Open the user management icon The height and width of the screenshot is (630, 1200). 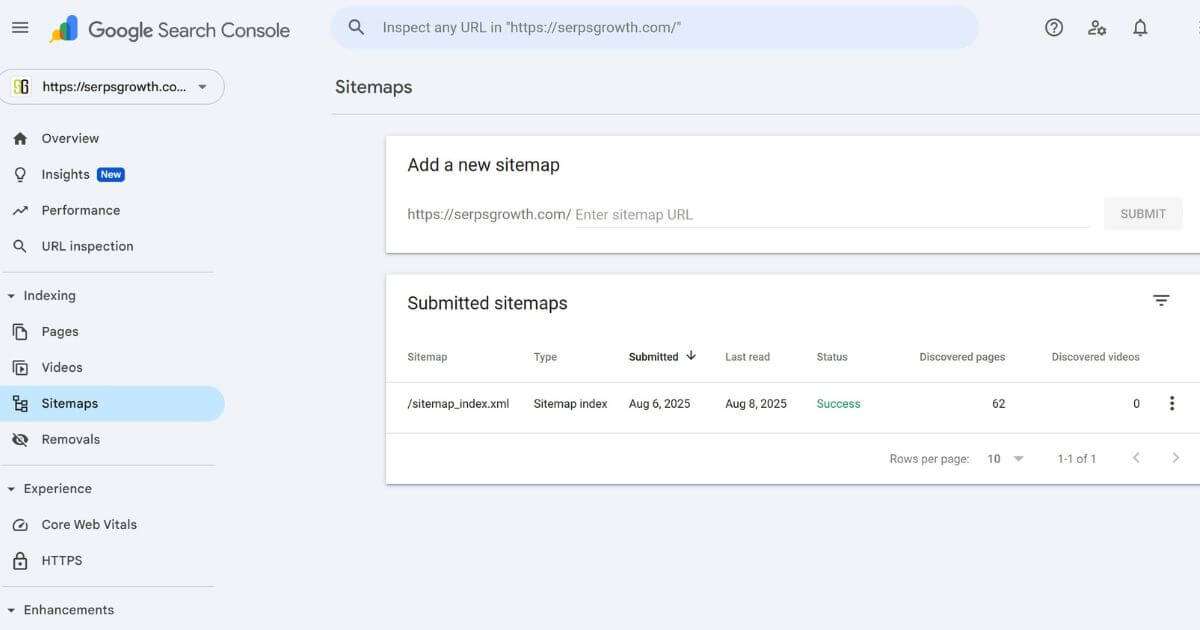tap(1097, 27)
